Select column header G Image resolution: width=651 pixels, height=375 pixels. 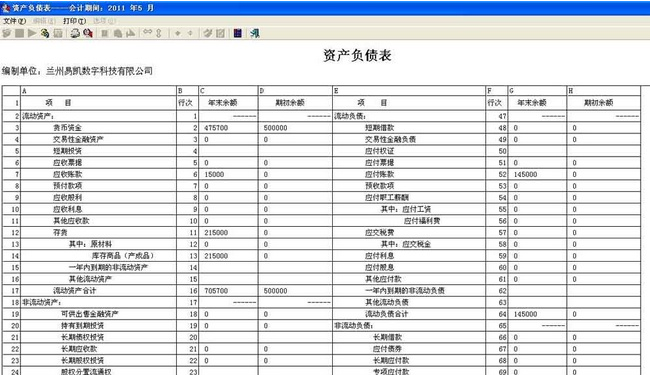(537, 91)
